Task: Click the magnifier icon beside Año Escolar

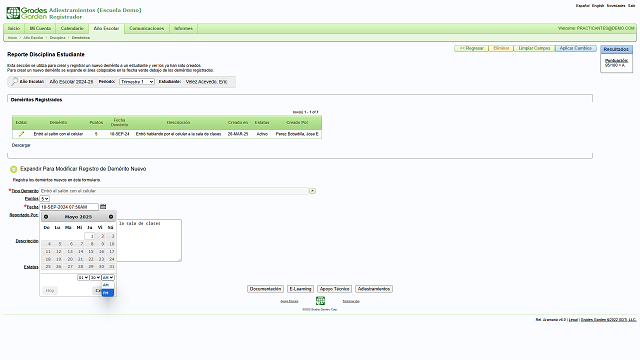Action: (x=14, y=82)
